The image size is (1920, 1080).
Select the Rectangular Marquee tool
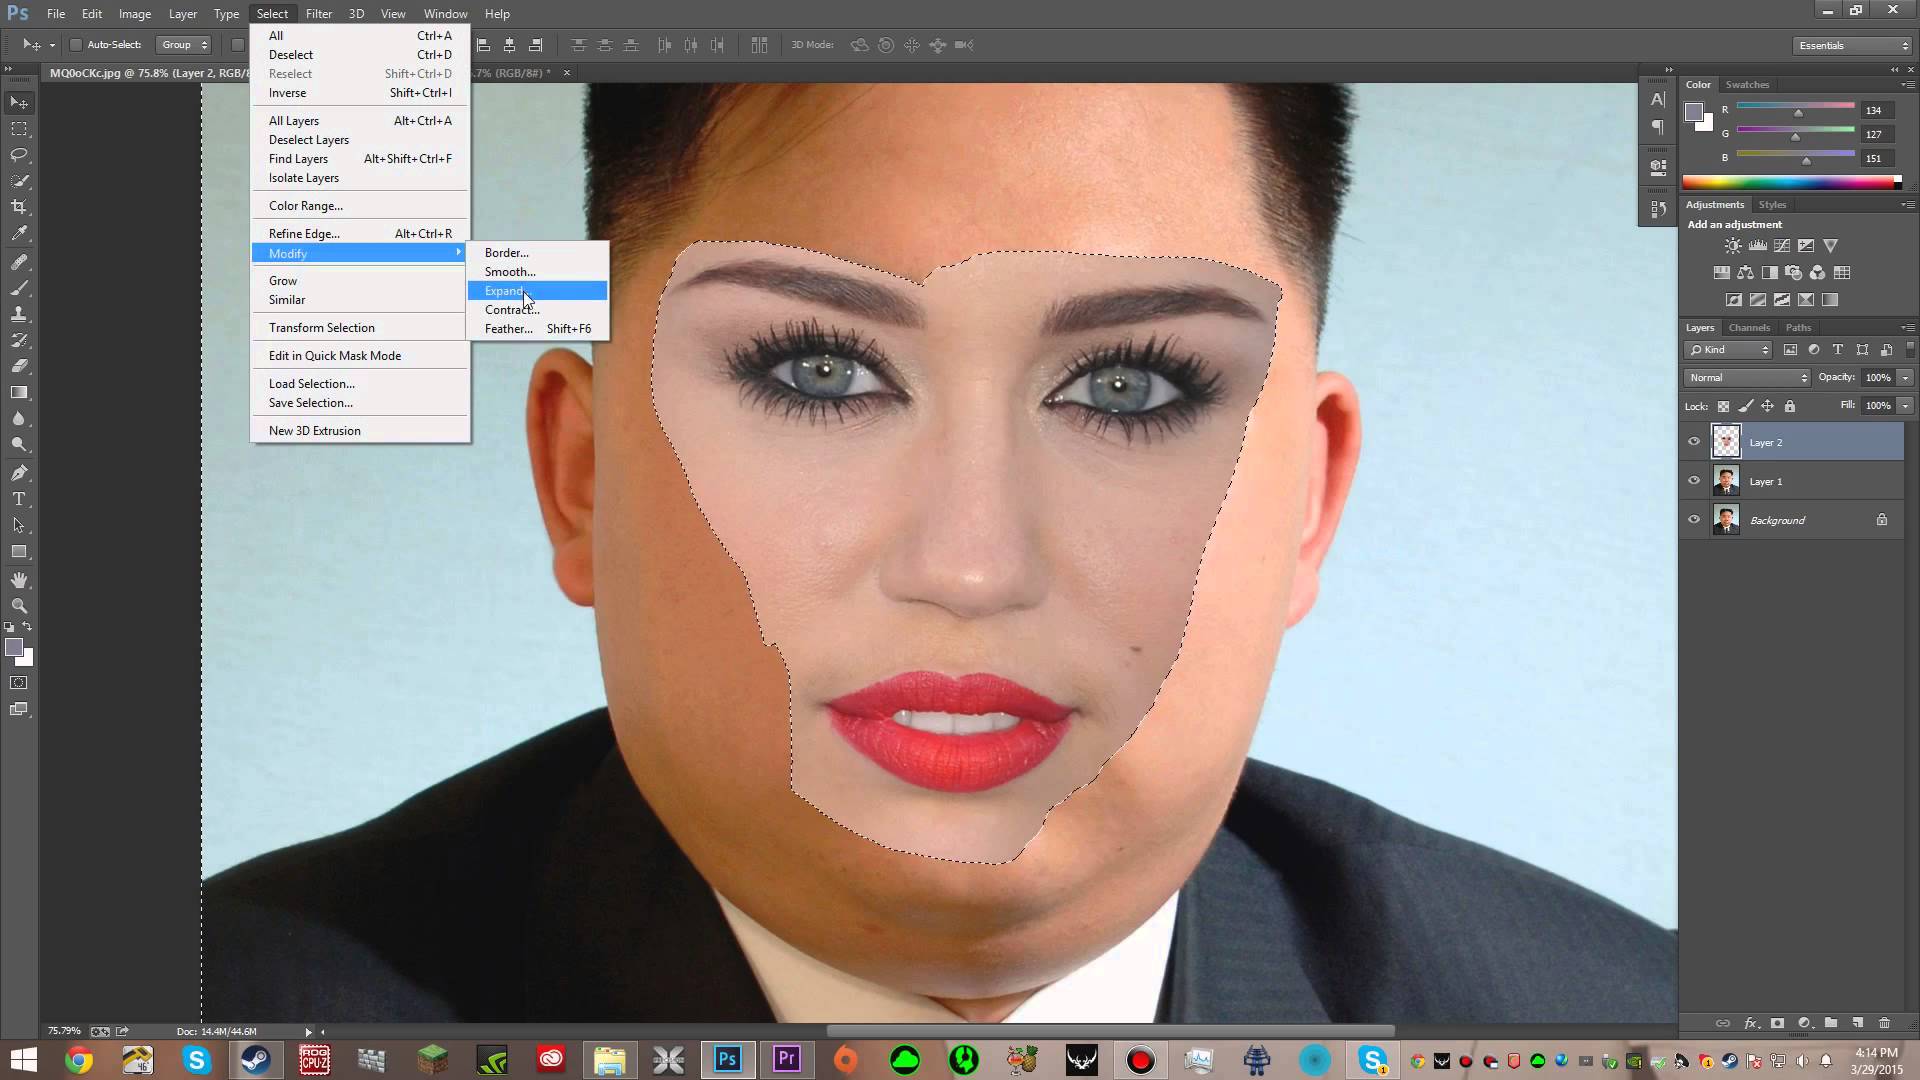19,129
